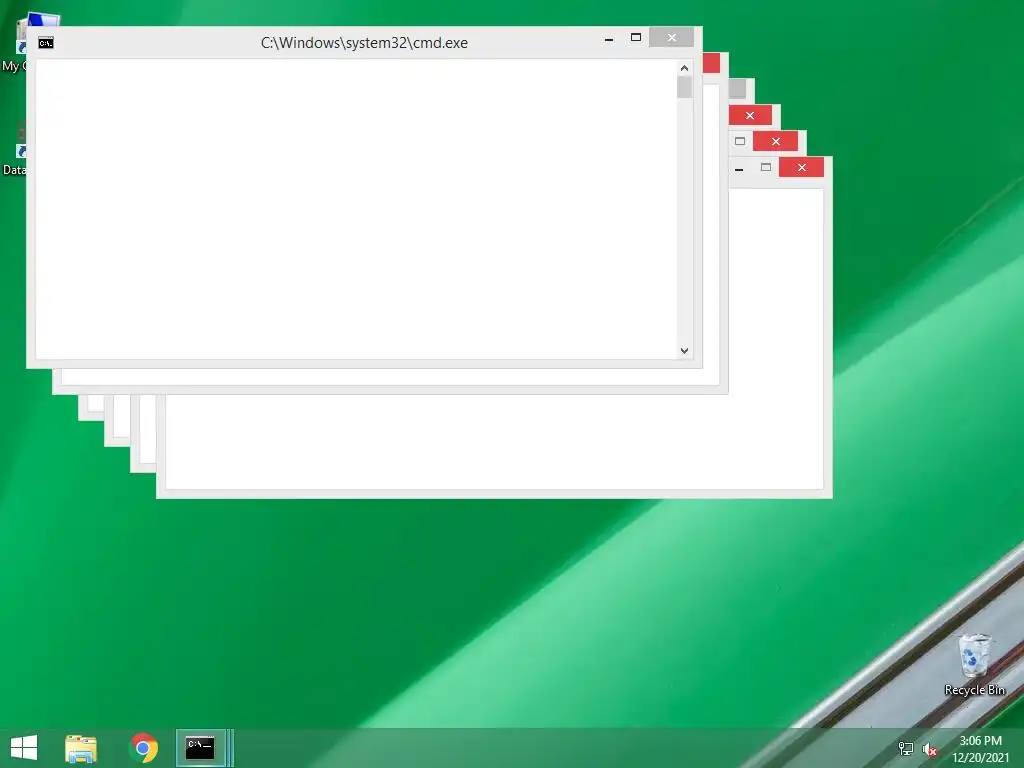Open the clock showing 3:06 PM
1024x768 pixels.
pos(980,749)
